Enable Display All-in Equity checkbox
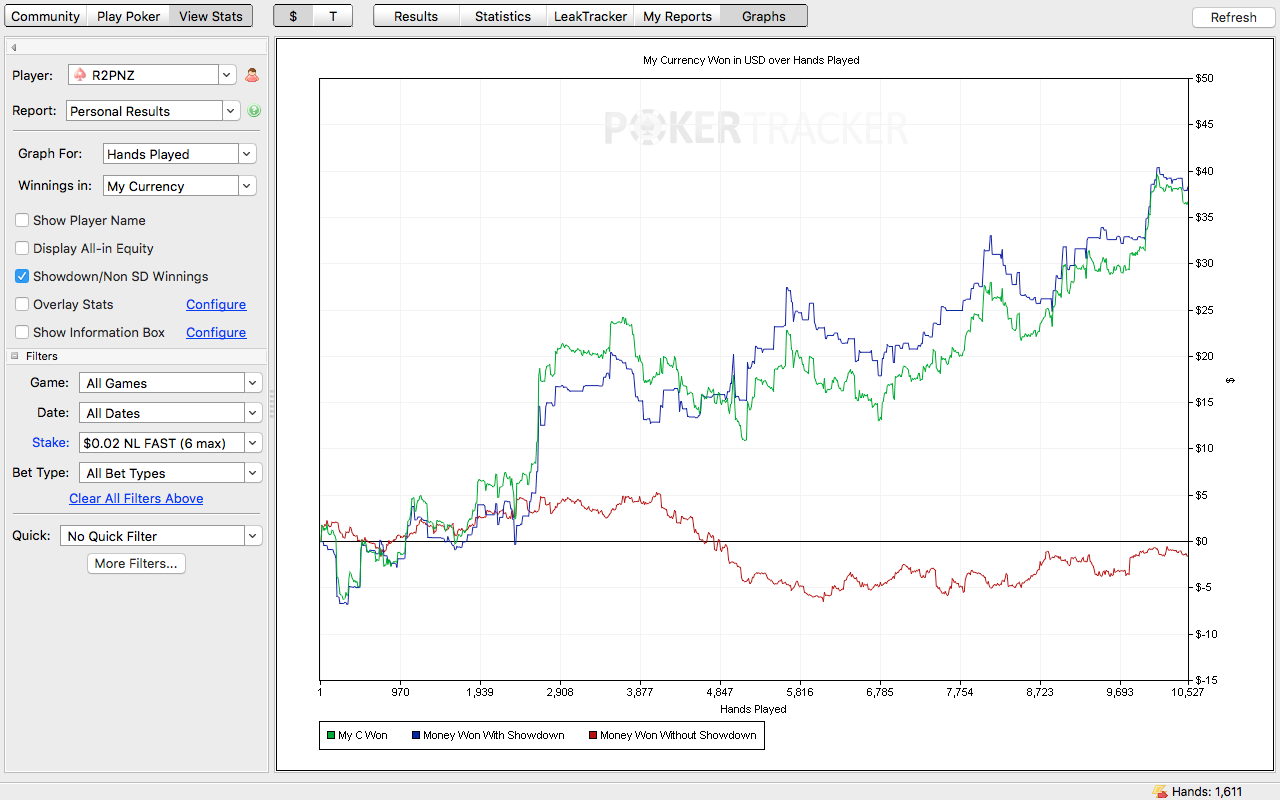The image size is (1280, 800). 22,248
